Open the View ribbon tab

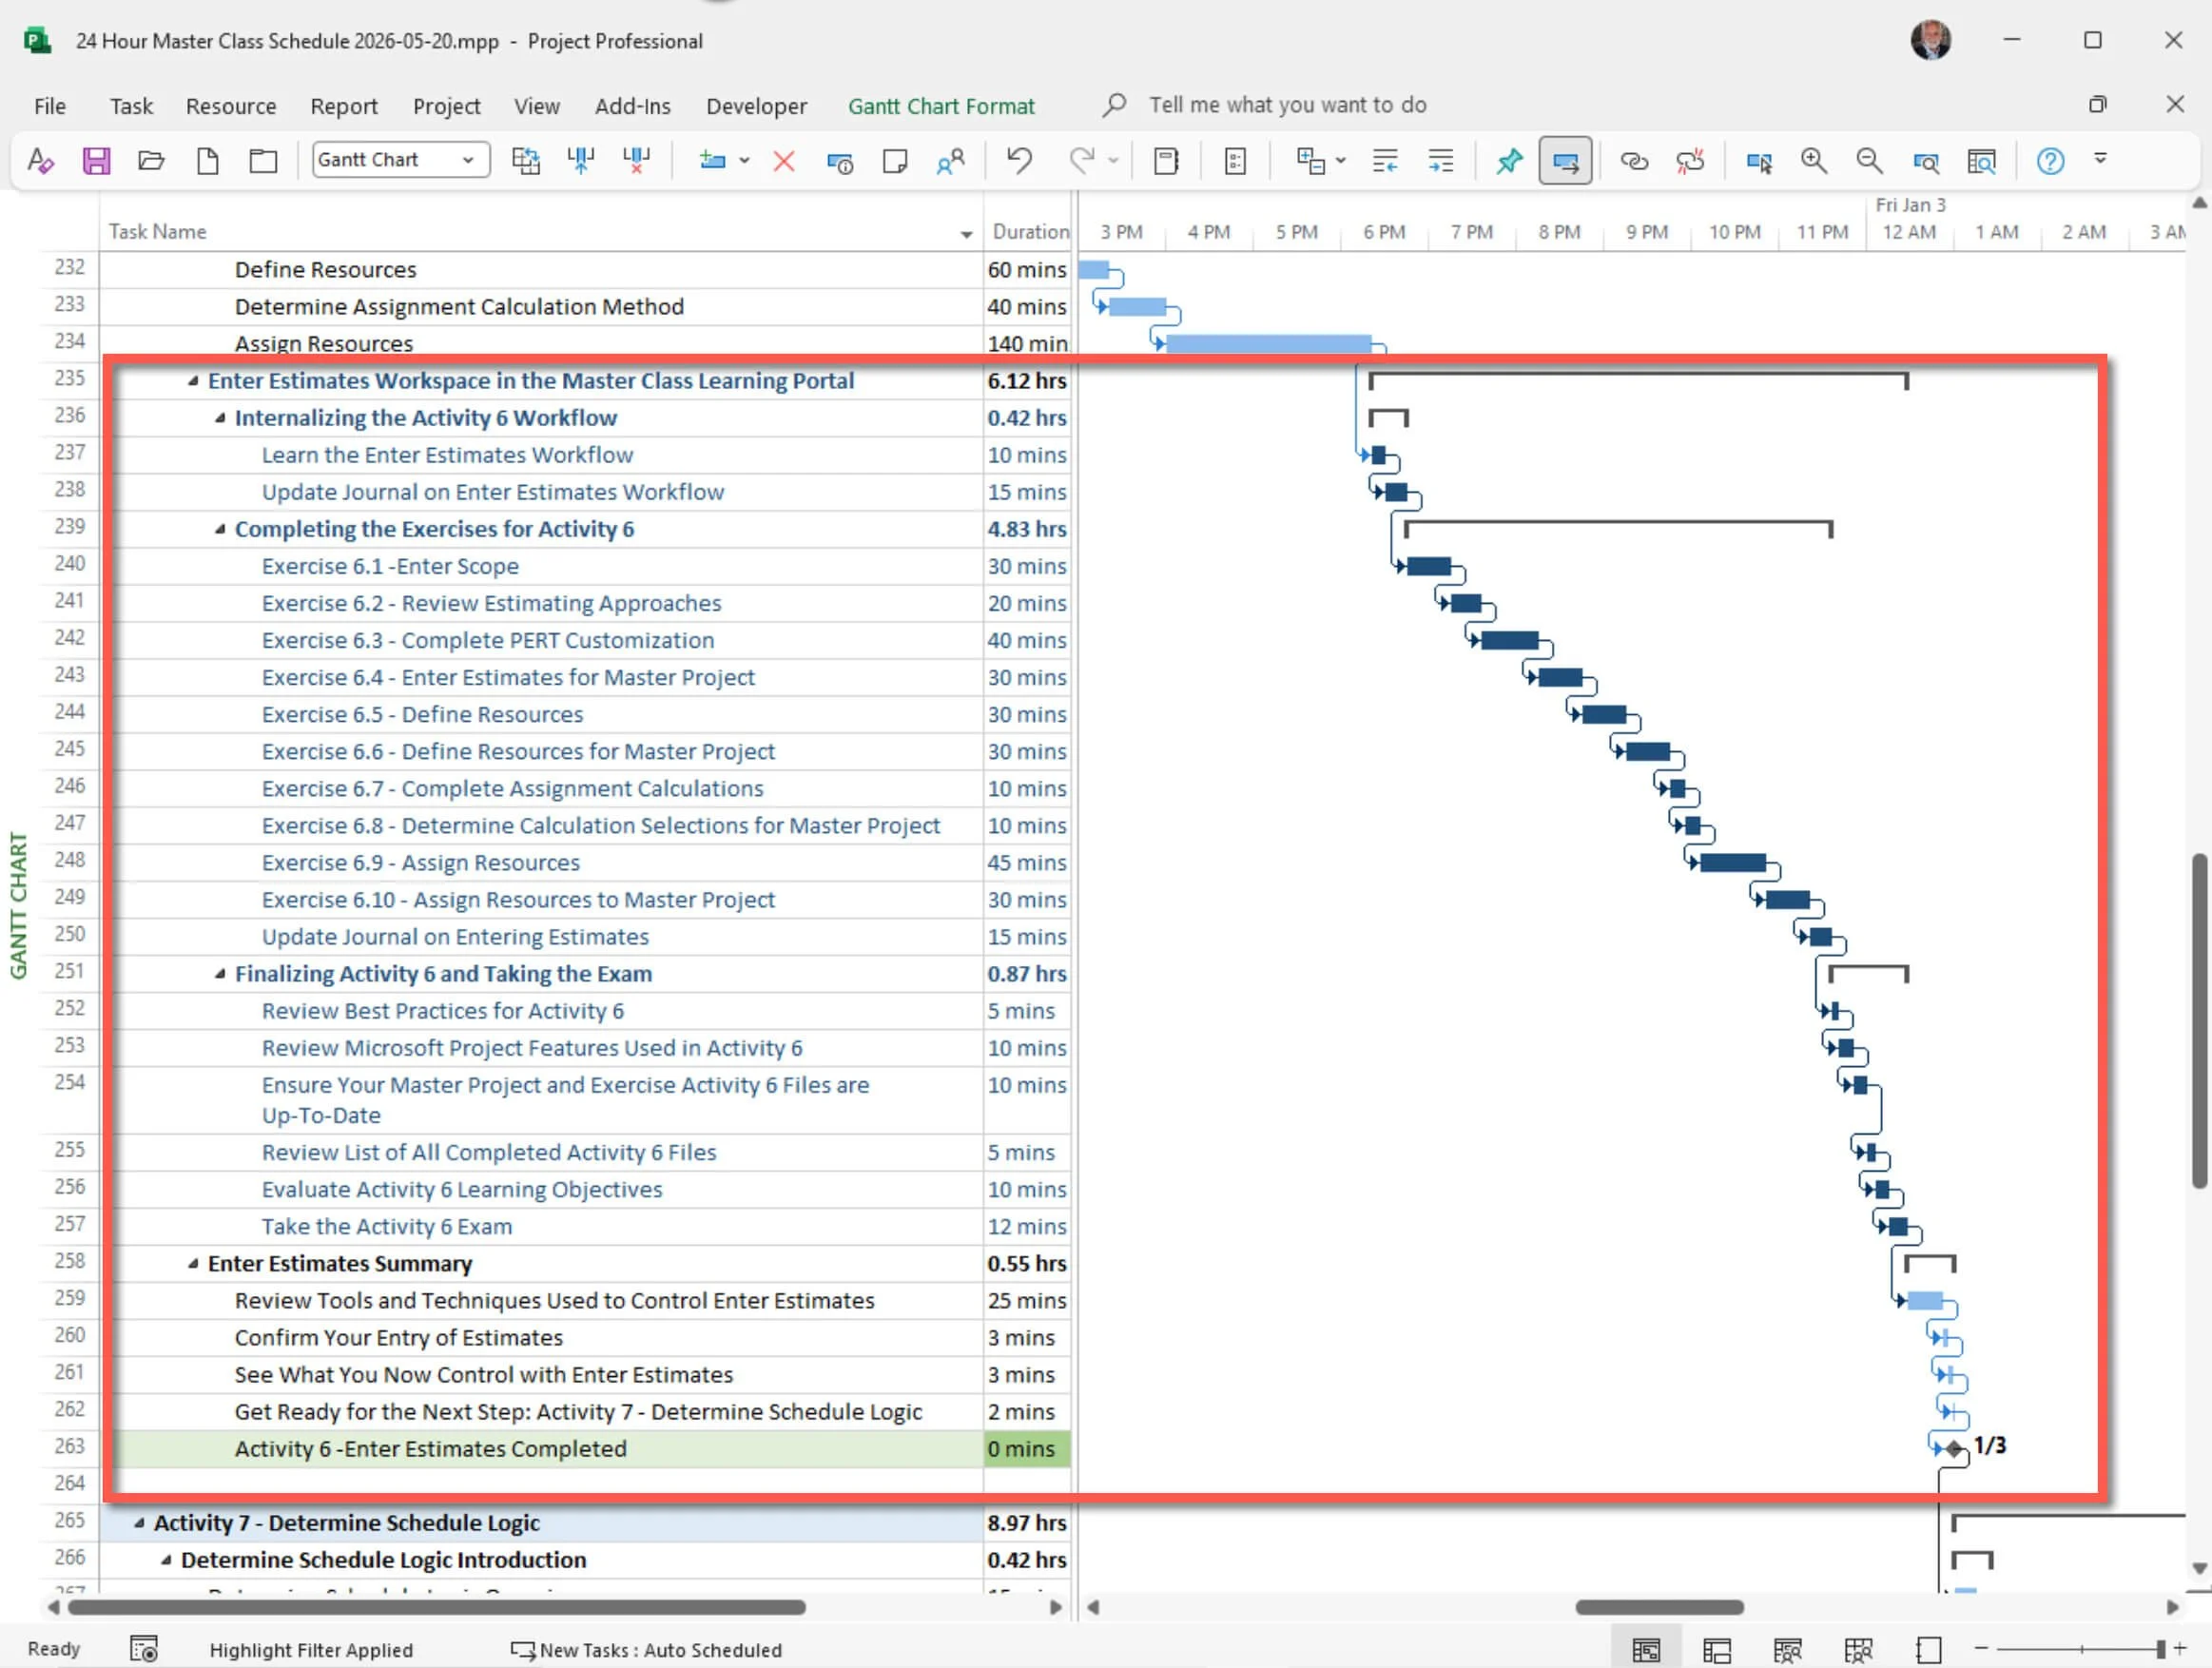[x=537, y=106]
